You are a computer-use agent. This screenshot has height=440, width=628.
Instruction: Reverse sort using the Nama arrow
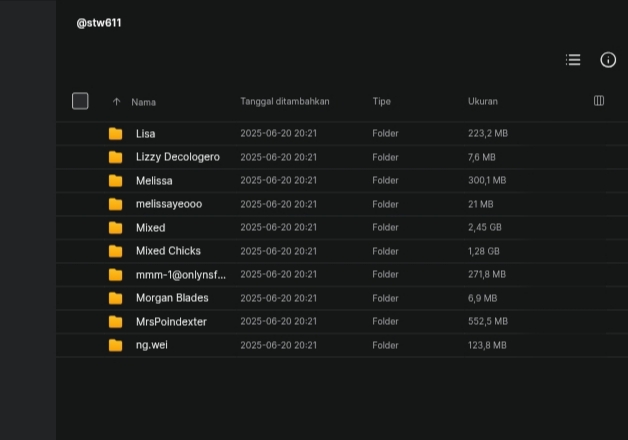click(x=116, y=102)
